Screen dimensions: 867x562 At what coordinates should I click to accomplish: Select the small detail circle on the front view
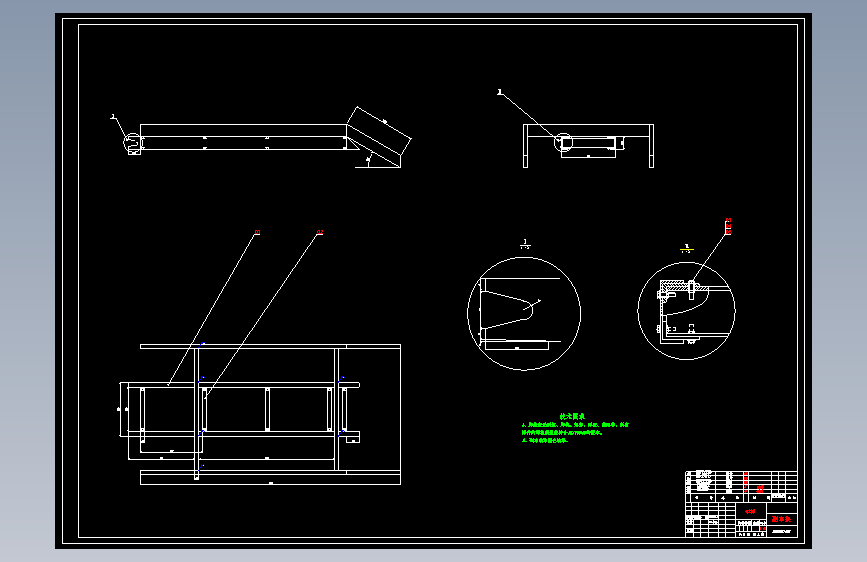tap(563, 142)
